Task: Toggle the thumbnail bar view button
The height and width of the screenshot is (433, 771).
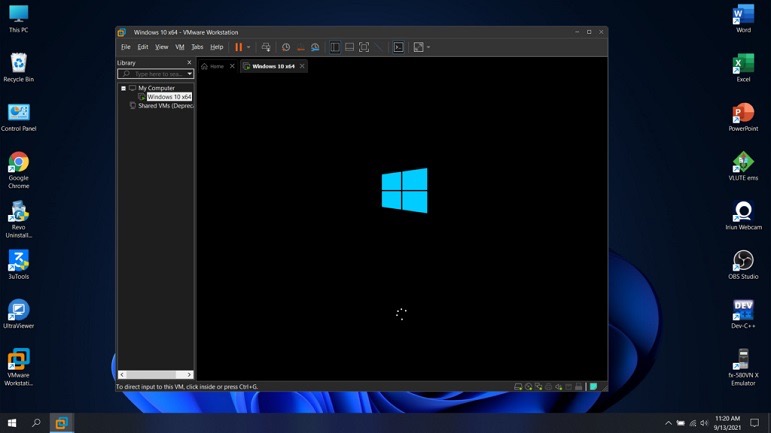Action: (x=349, y=47)
